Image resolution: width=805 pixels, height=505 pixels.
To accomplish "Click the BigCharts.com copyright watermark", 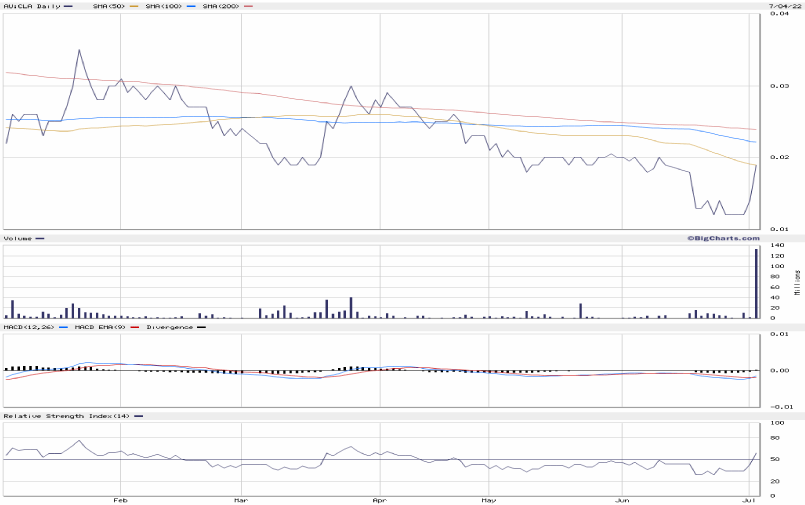I will 722,238.
